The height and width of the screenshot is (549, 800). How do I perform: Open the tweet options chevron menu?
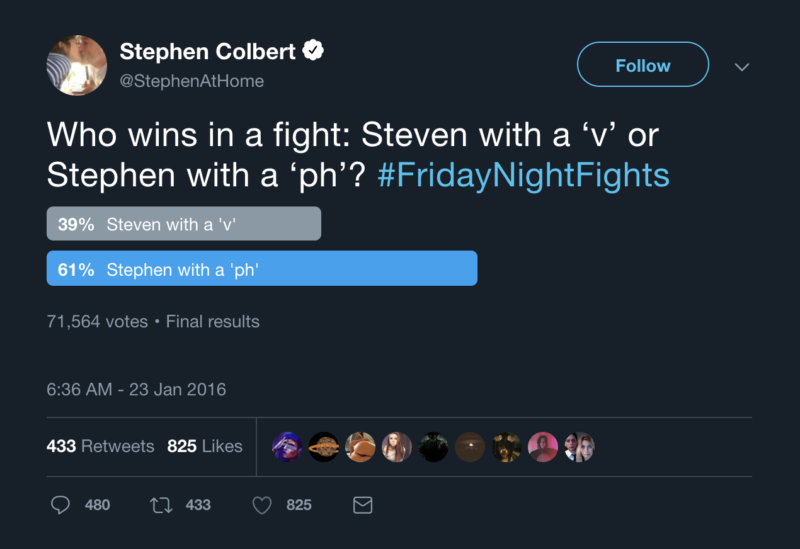(x=742, y=66)
